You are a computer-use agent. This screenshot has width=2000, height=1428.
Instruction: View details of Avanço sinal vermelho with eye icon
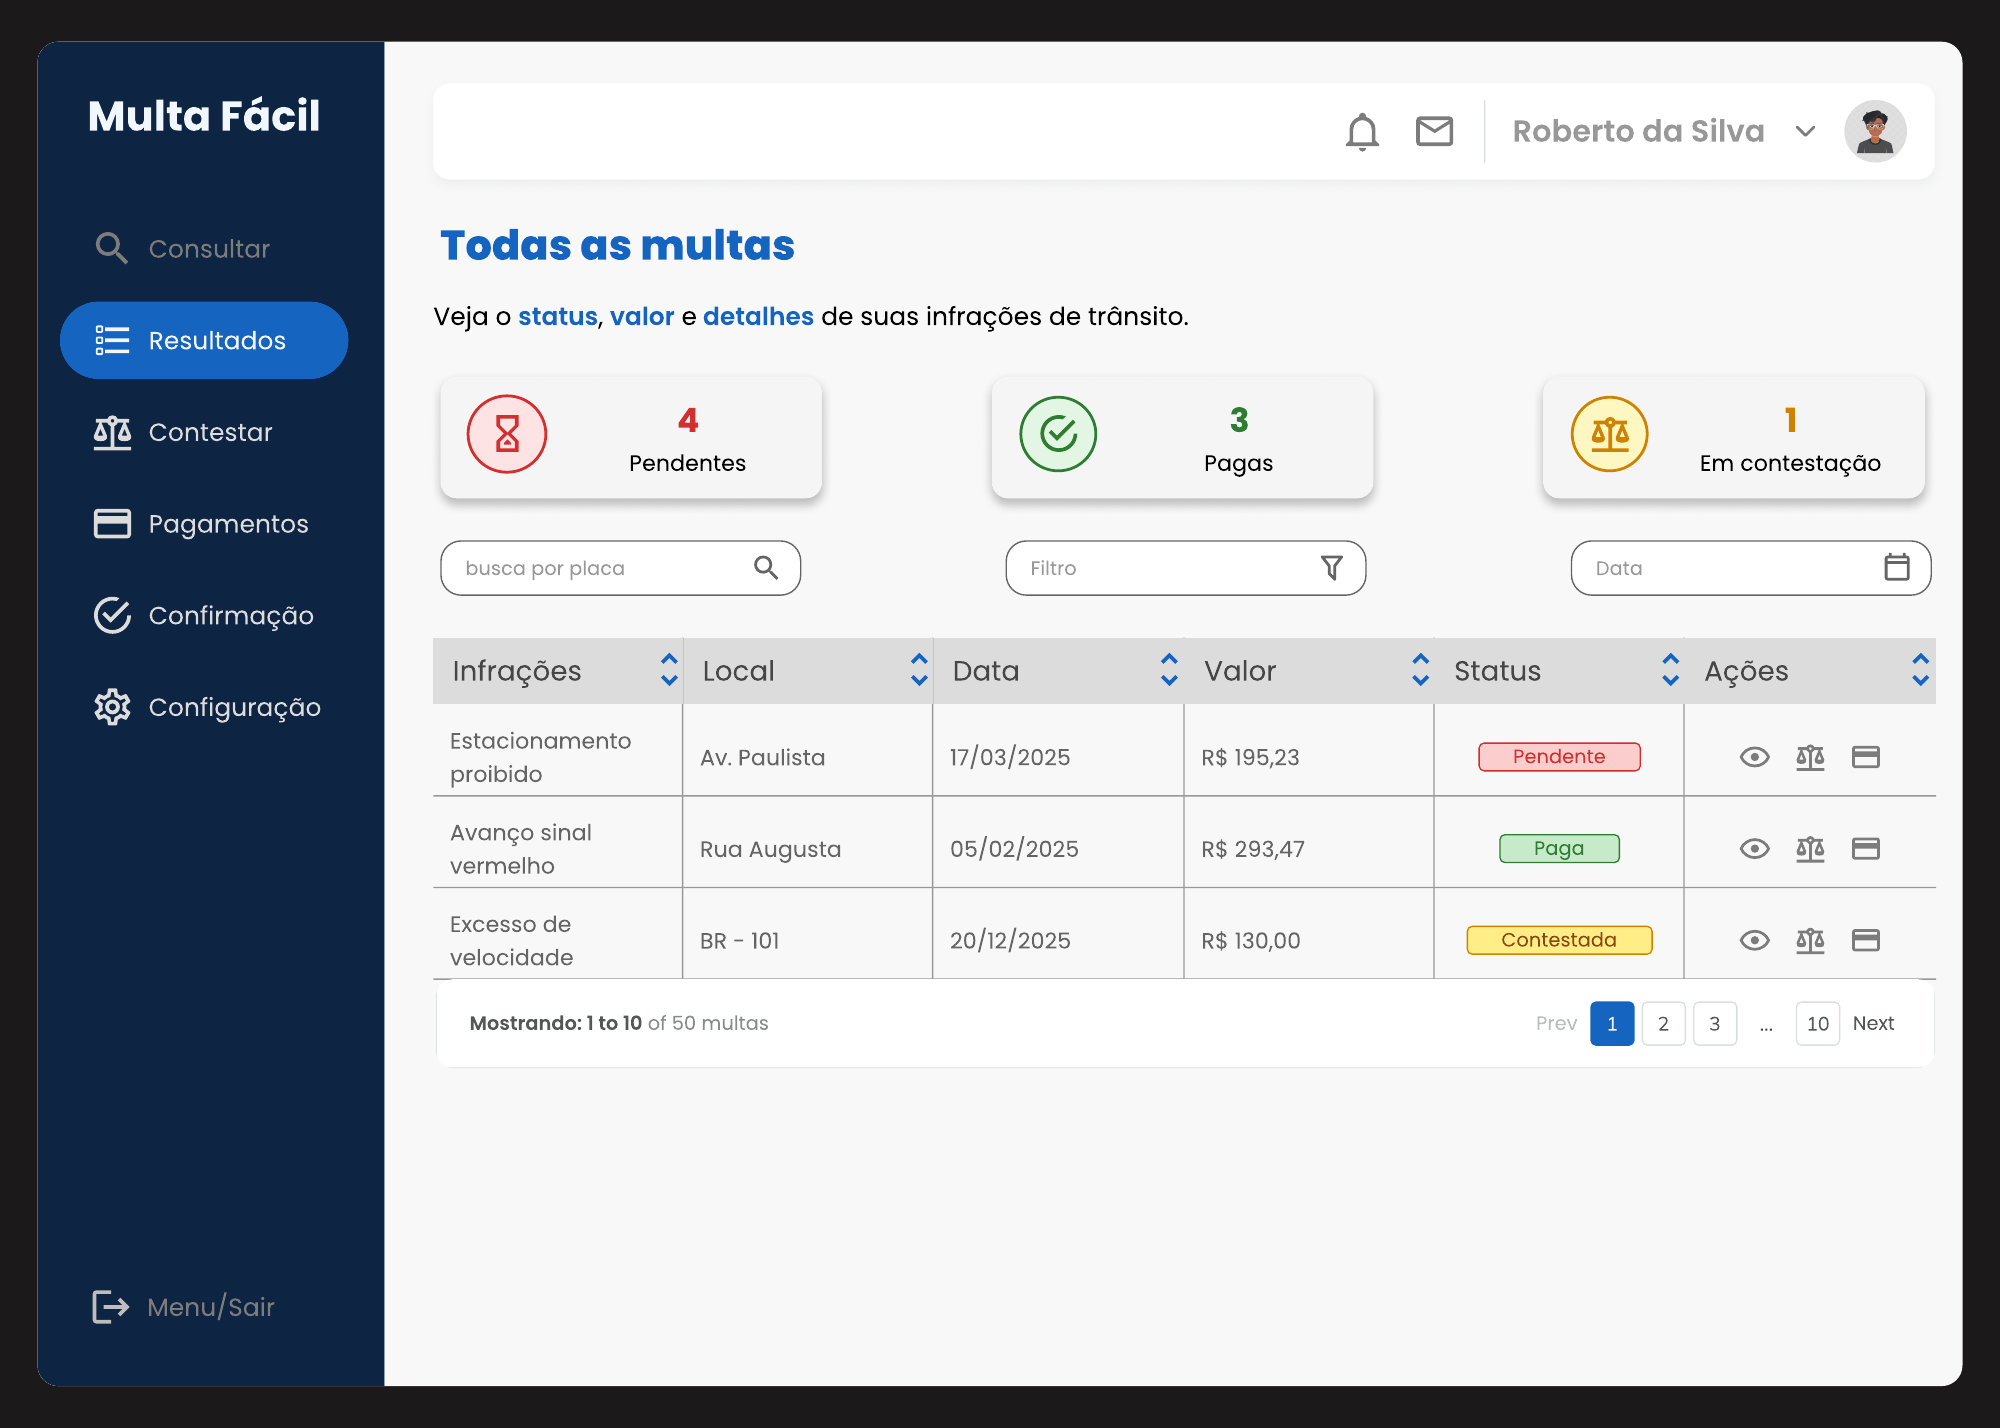point(1754,849)
